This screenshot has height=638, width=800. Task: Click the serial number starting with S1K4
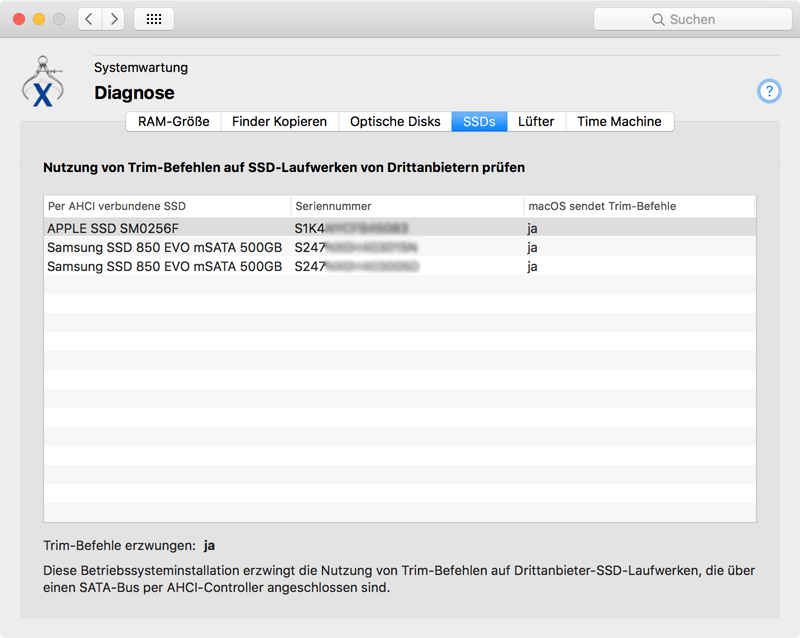pos(351,228)
